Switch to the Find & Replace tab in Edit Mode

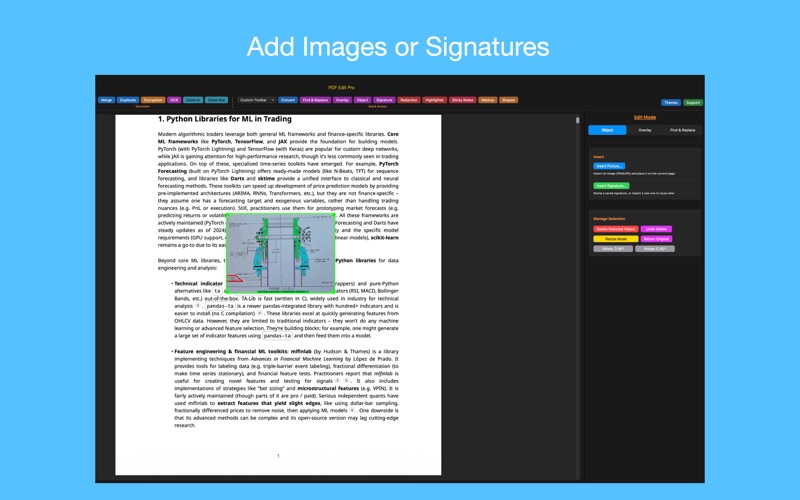(x=683, y=130)
